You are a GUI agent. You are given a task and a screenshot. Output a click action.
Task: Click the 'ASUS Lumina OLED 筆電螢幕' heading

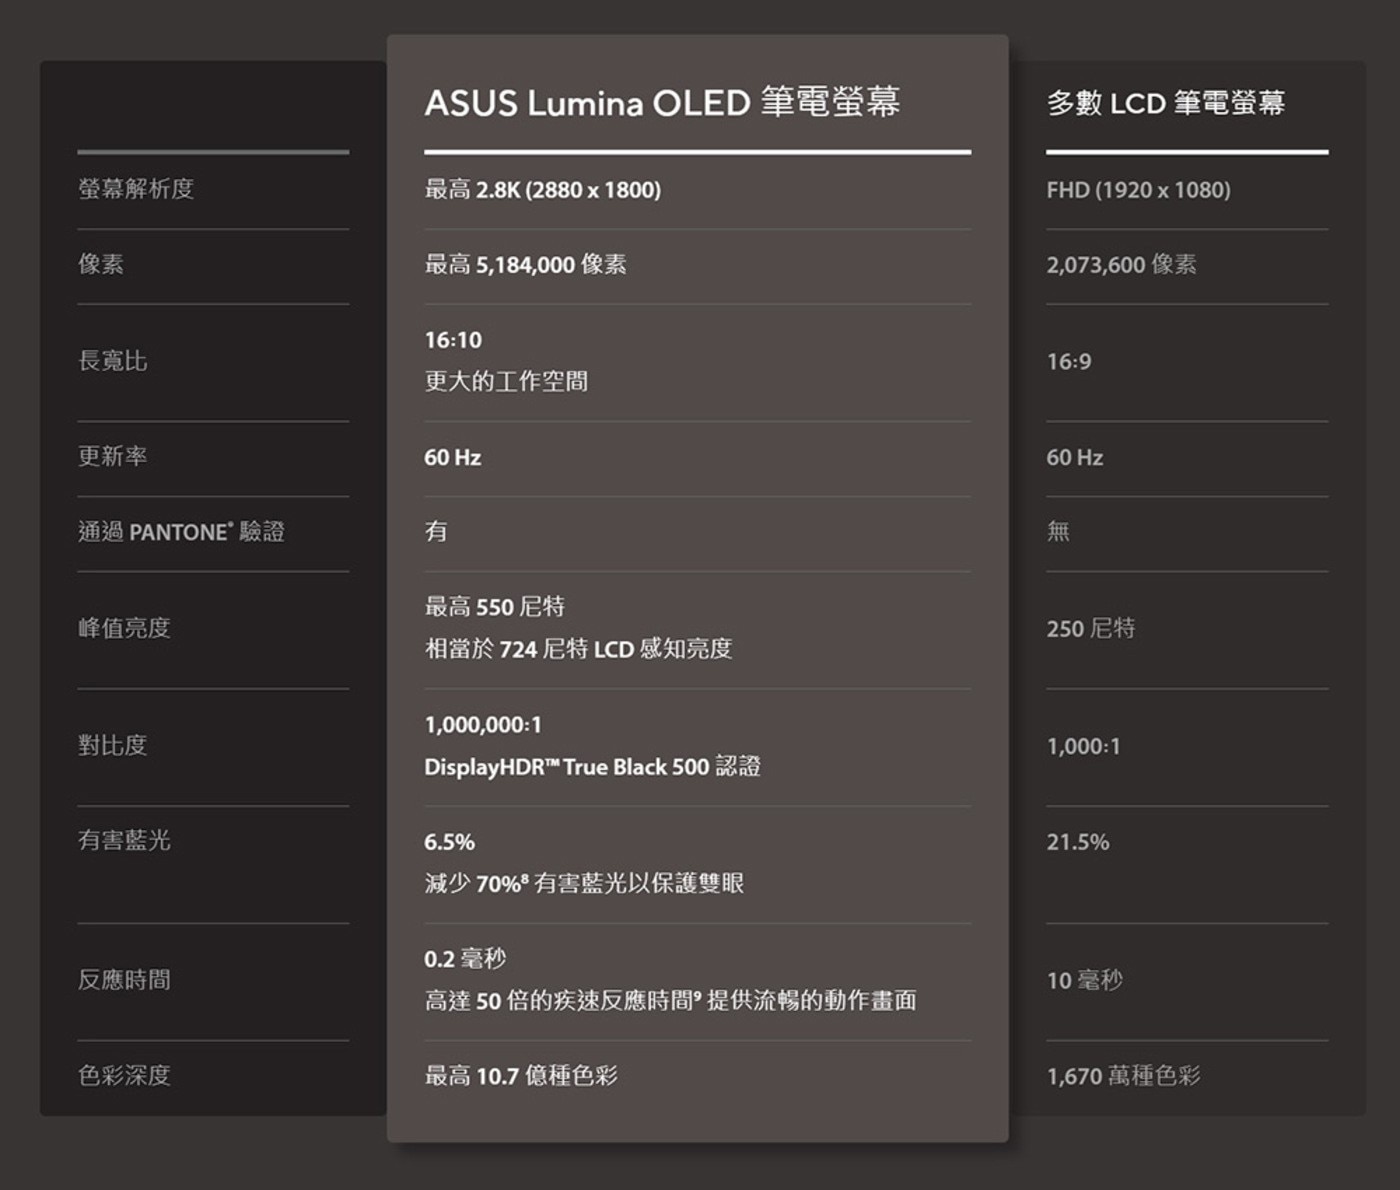coord(662,102)
